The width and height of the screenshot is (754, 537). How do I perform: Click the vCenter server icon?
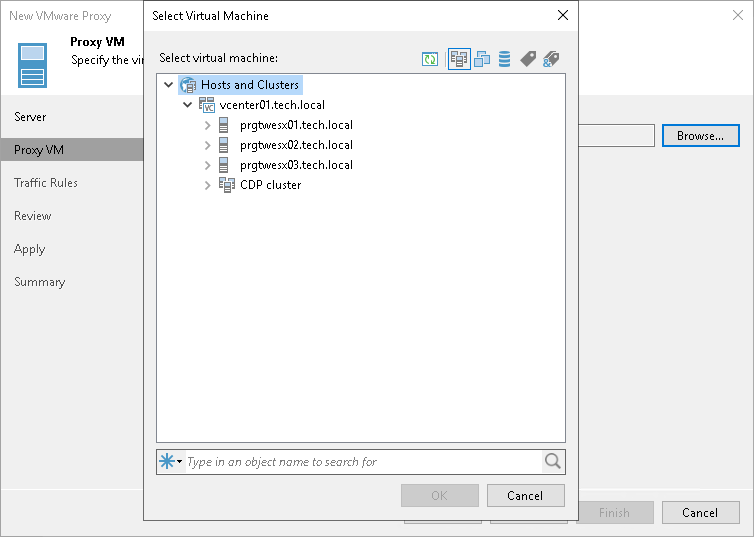(x=207, y=105)
